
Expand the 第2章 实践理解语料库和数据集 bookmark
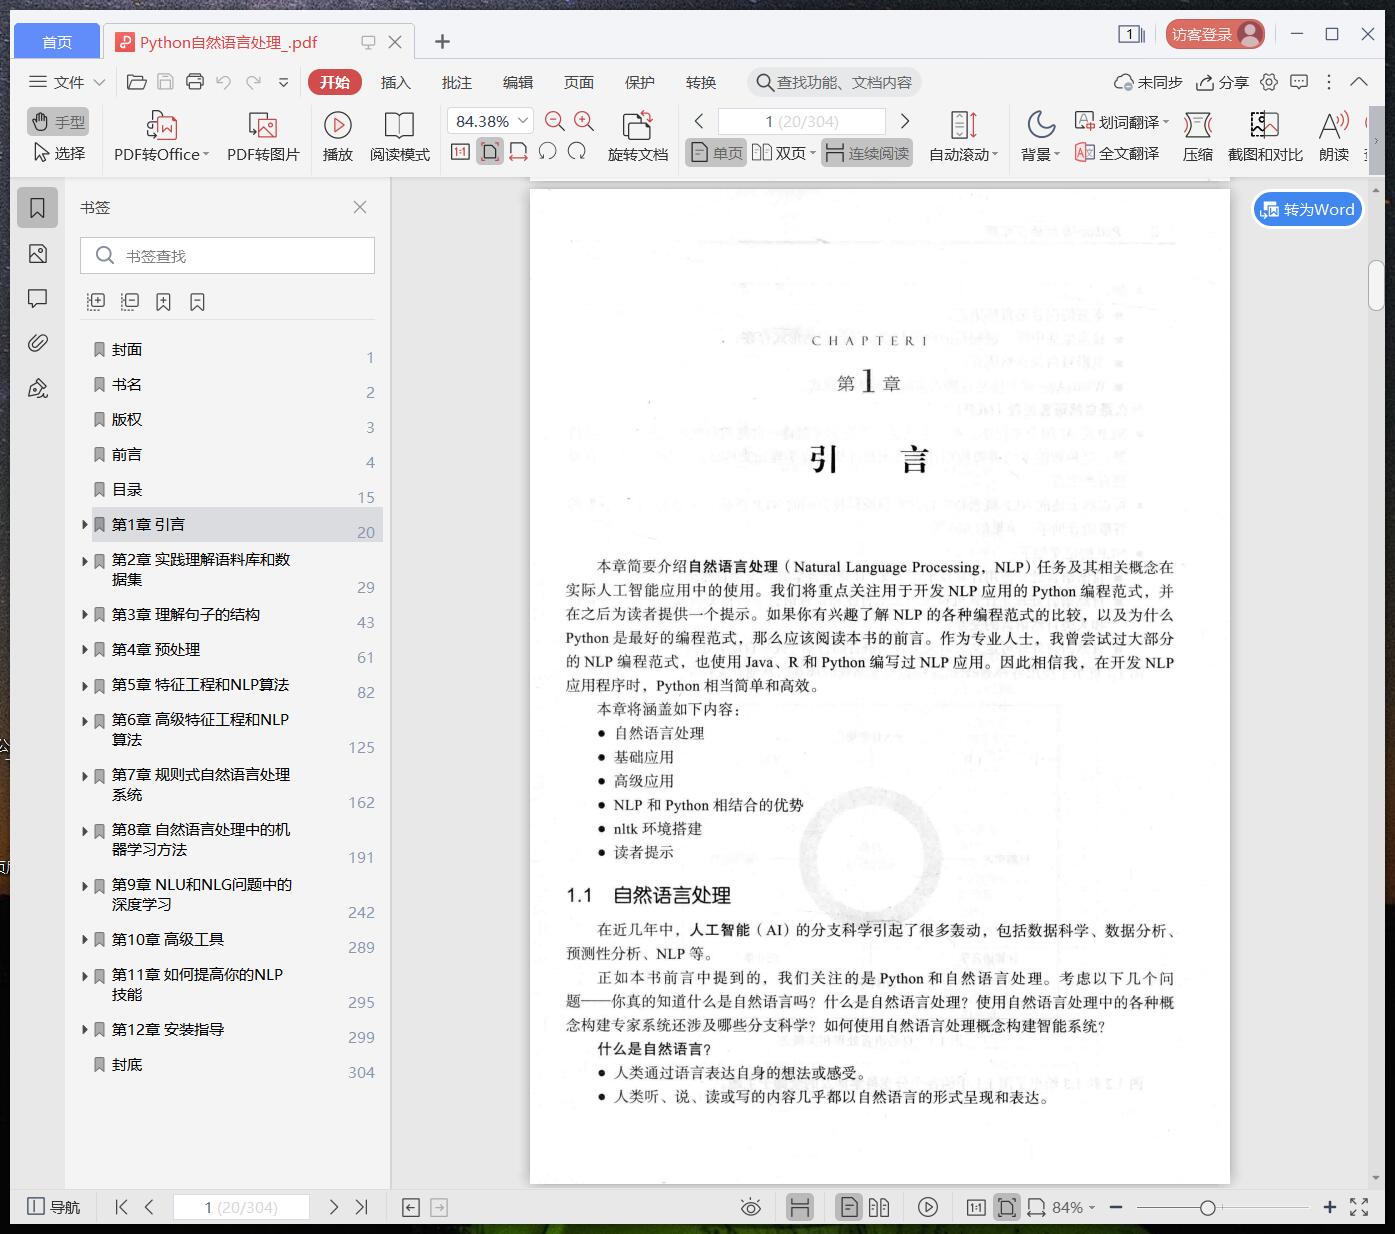pos(85,561)
